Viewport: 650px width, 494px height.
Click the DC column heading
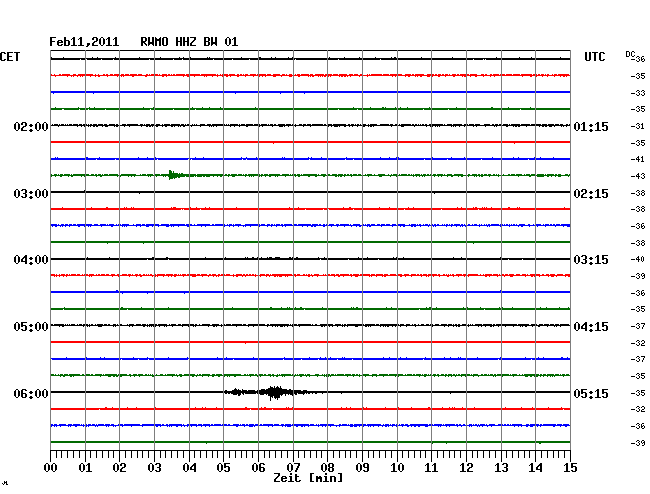[x=630, y=54]
